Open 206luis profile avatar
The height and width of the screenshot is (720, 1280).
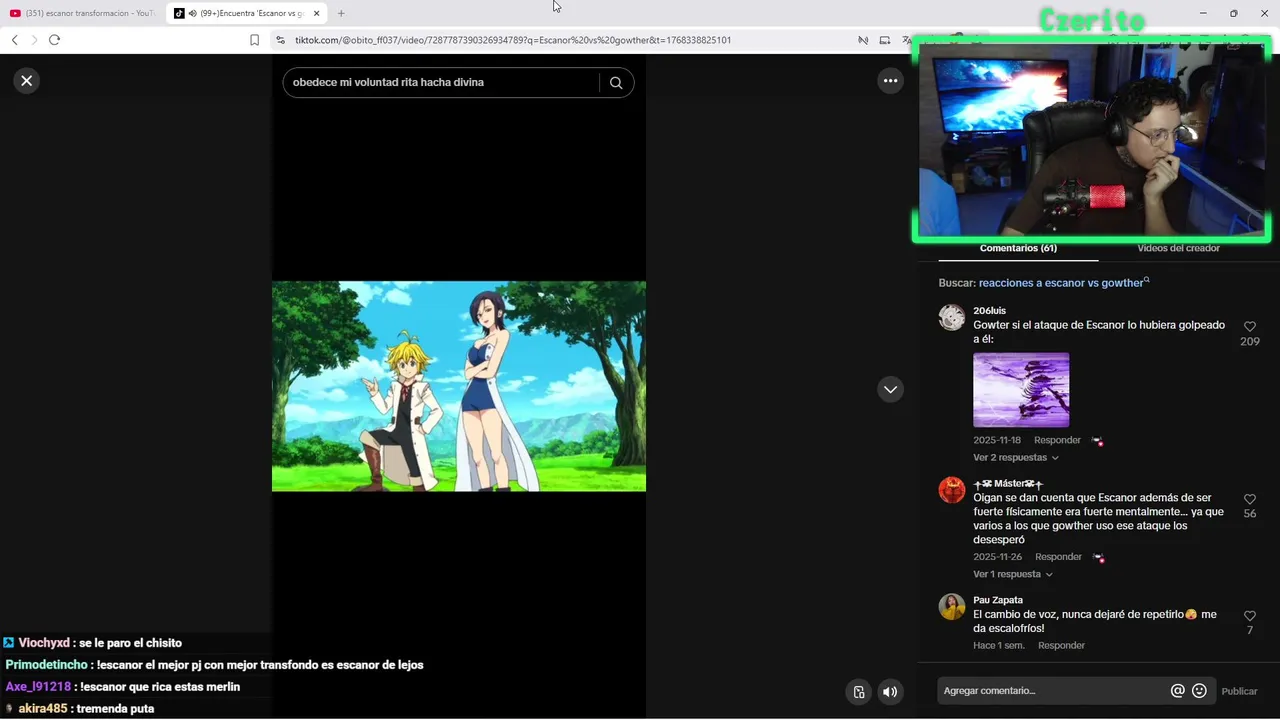[951, 317]
